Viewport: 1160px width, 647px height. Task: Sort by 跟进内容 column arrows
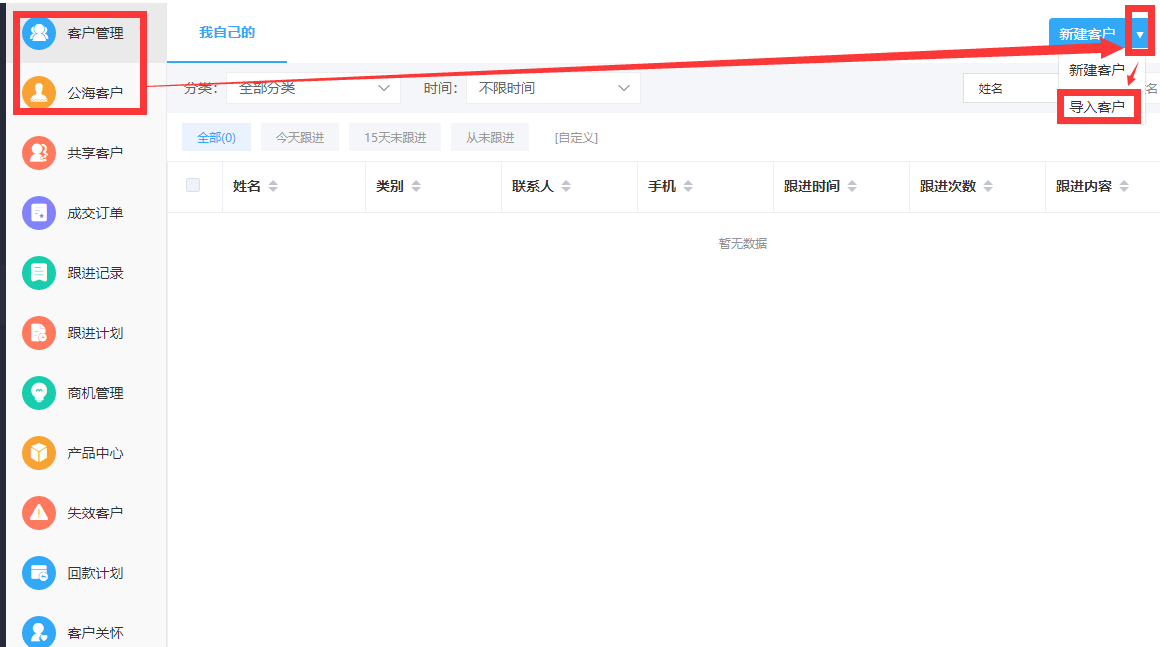(1124, 186)
